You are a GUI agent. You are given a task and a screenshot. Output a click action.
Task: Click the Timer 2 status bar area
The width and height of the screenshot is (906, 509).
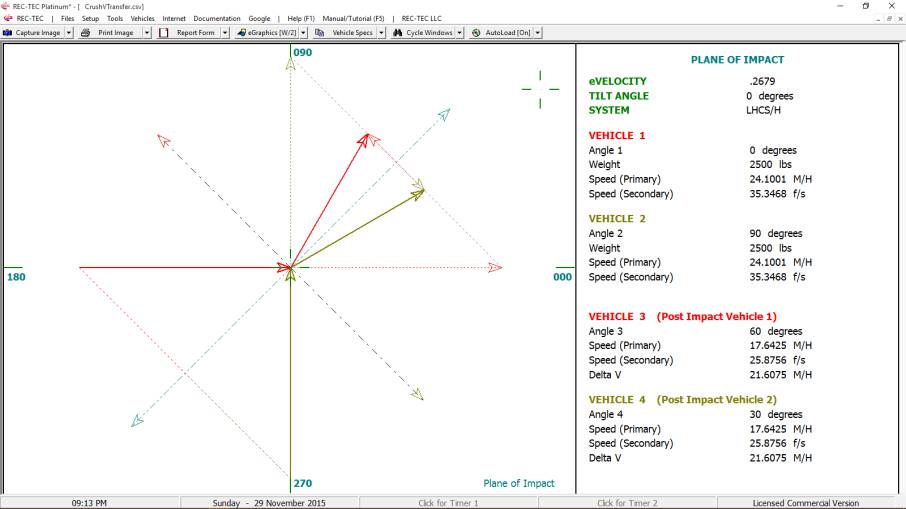click(627, 503)
